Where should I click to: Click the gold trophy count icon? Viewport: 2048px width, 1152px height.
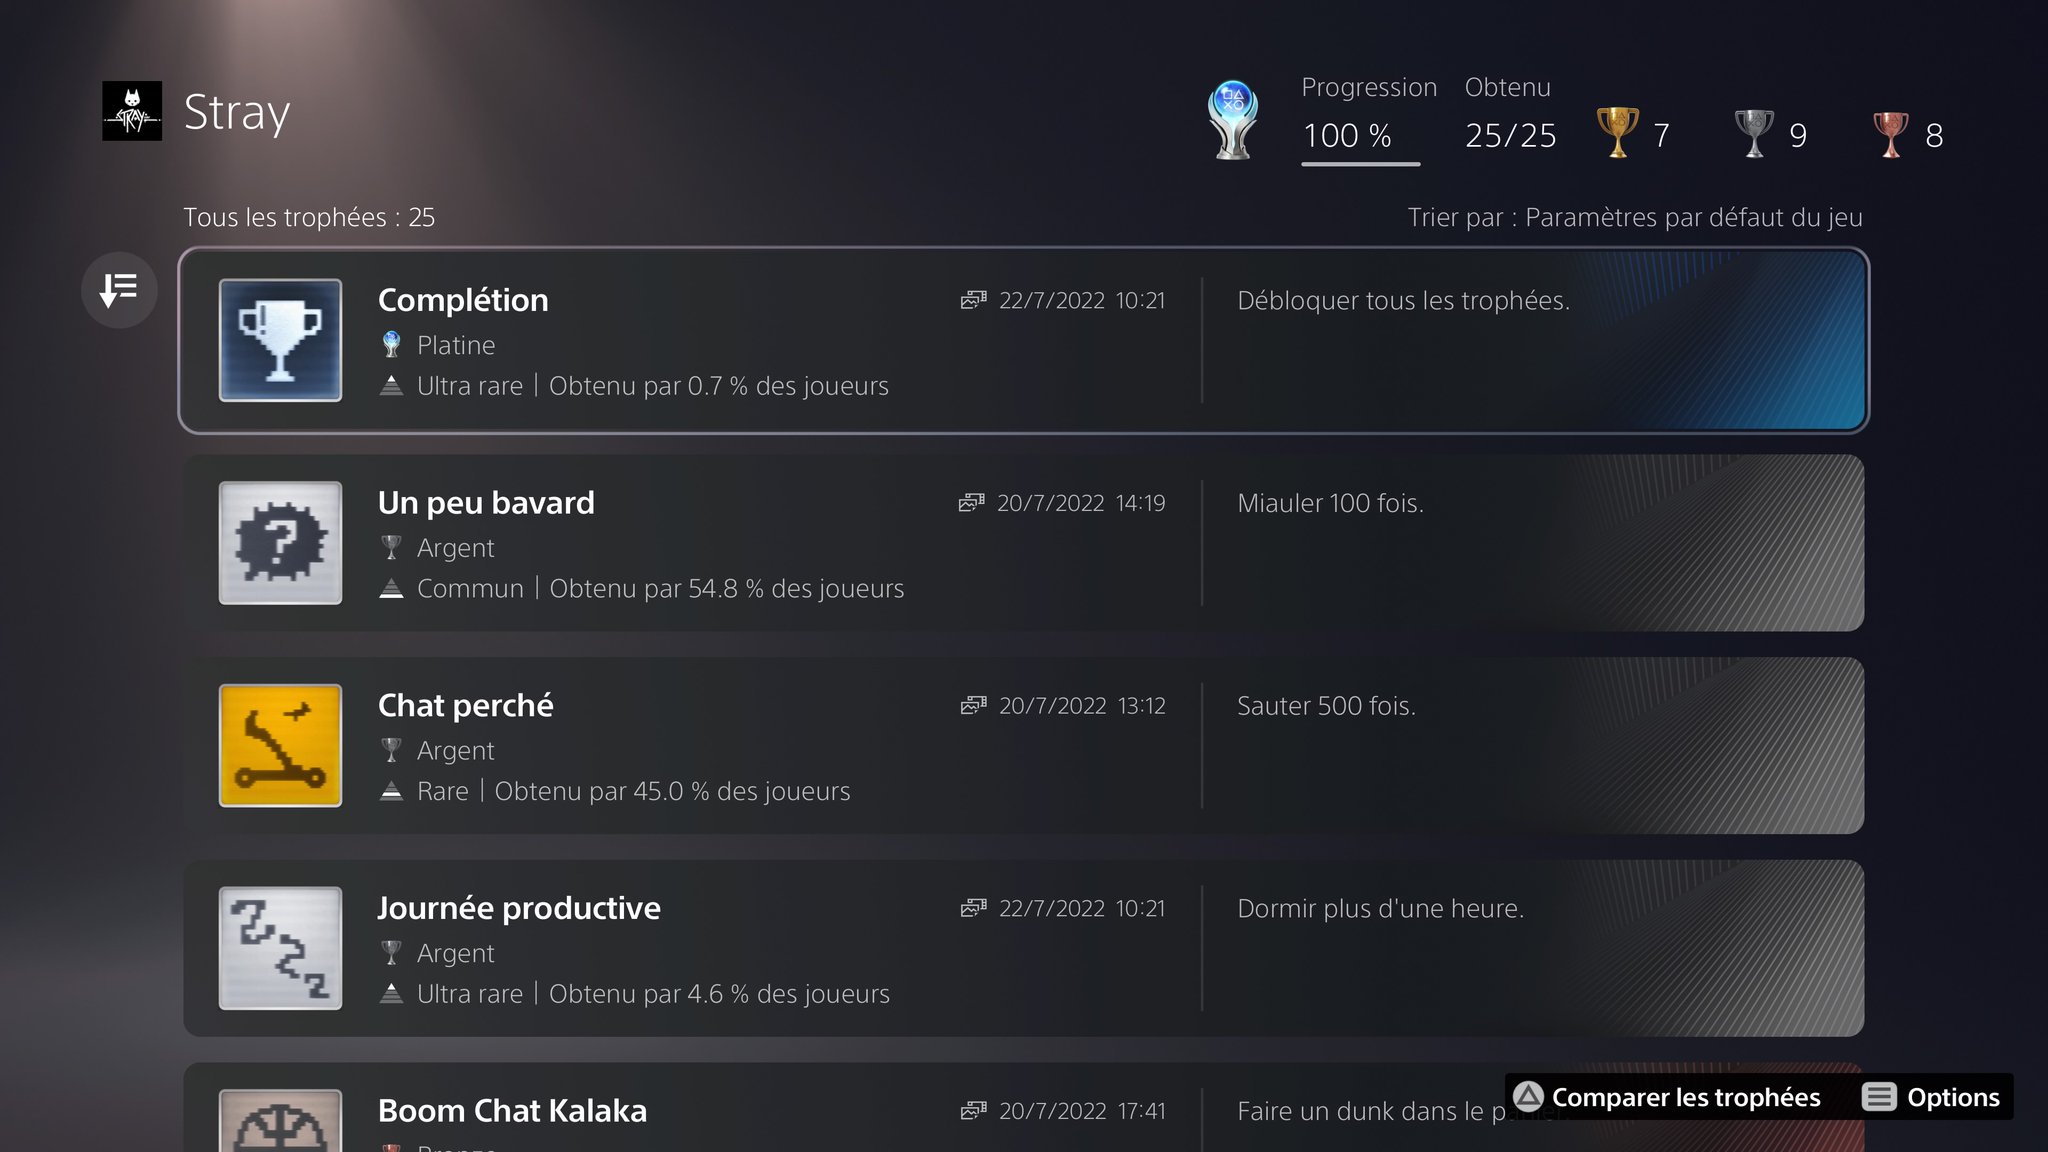pos(1617,133)
